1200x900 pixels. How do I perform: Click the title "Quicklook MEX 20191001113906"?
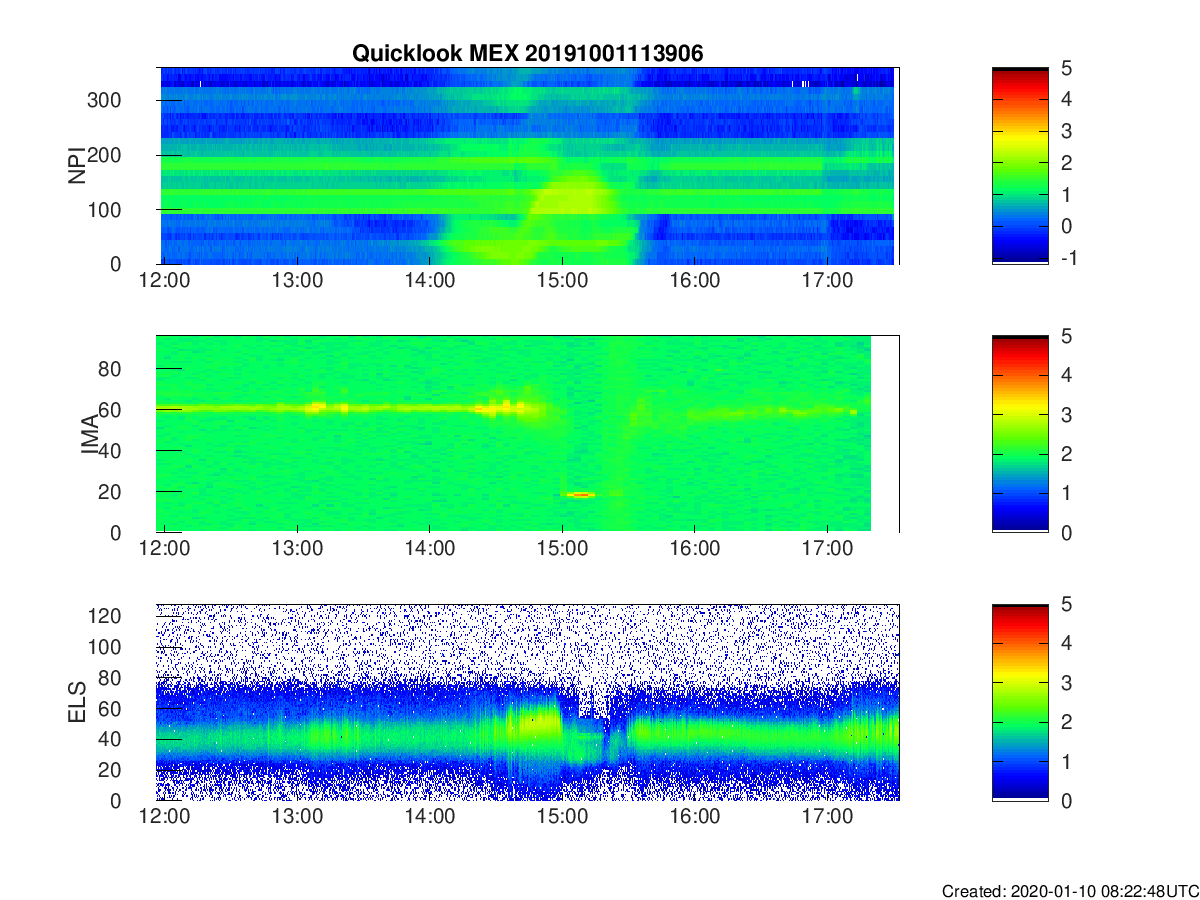coord(528,54)
